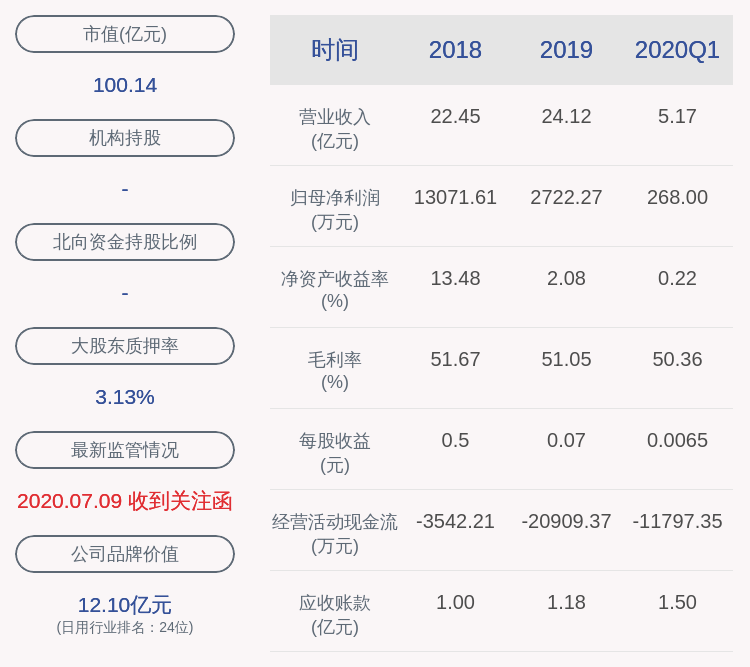Click the net profit value 2722.27
750x667 pixels.
566,198
